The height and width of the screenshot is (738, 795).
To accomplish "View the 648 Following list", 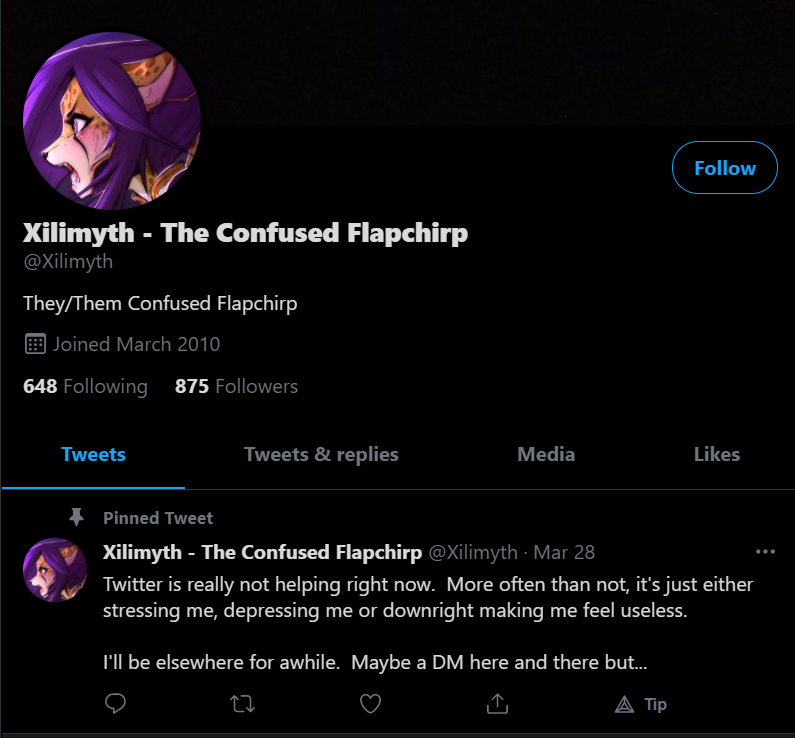I will (x=85, y=386).
